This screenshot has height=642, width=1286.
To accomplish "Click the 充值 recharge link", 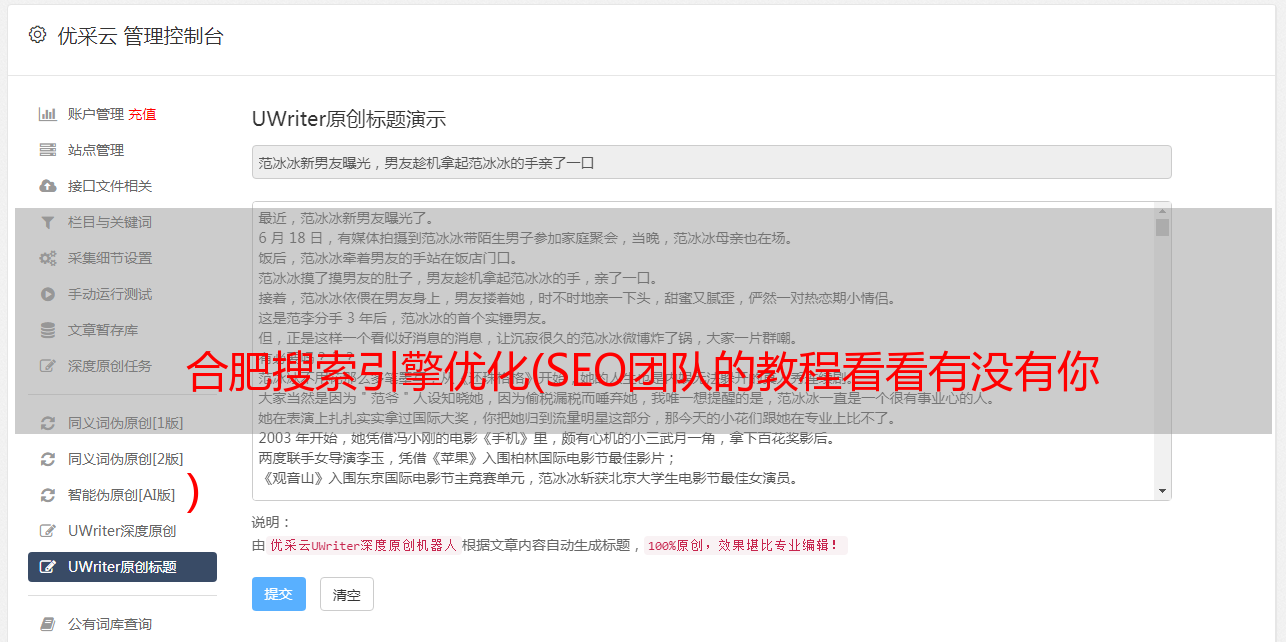I will click(x=142, y=114).
